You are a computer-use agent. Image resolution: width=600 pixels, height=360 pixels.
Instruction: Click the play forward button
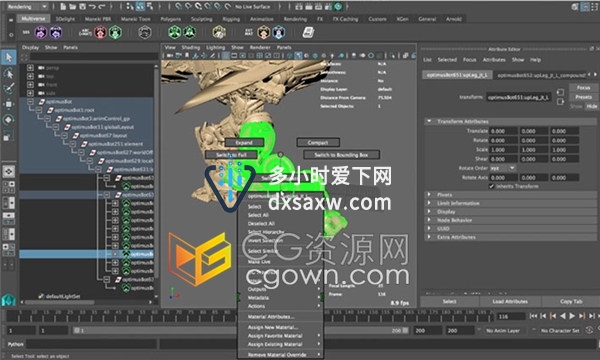(572, 316)
